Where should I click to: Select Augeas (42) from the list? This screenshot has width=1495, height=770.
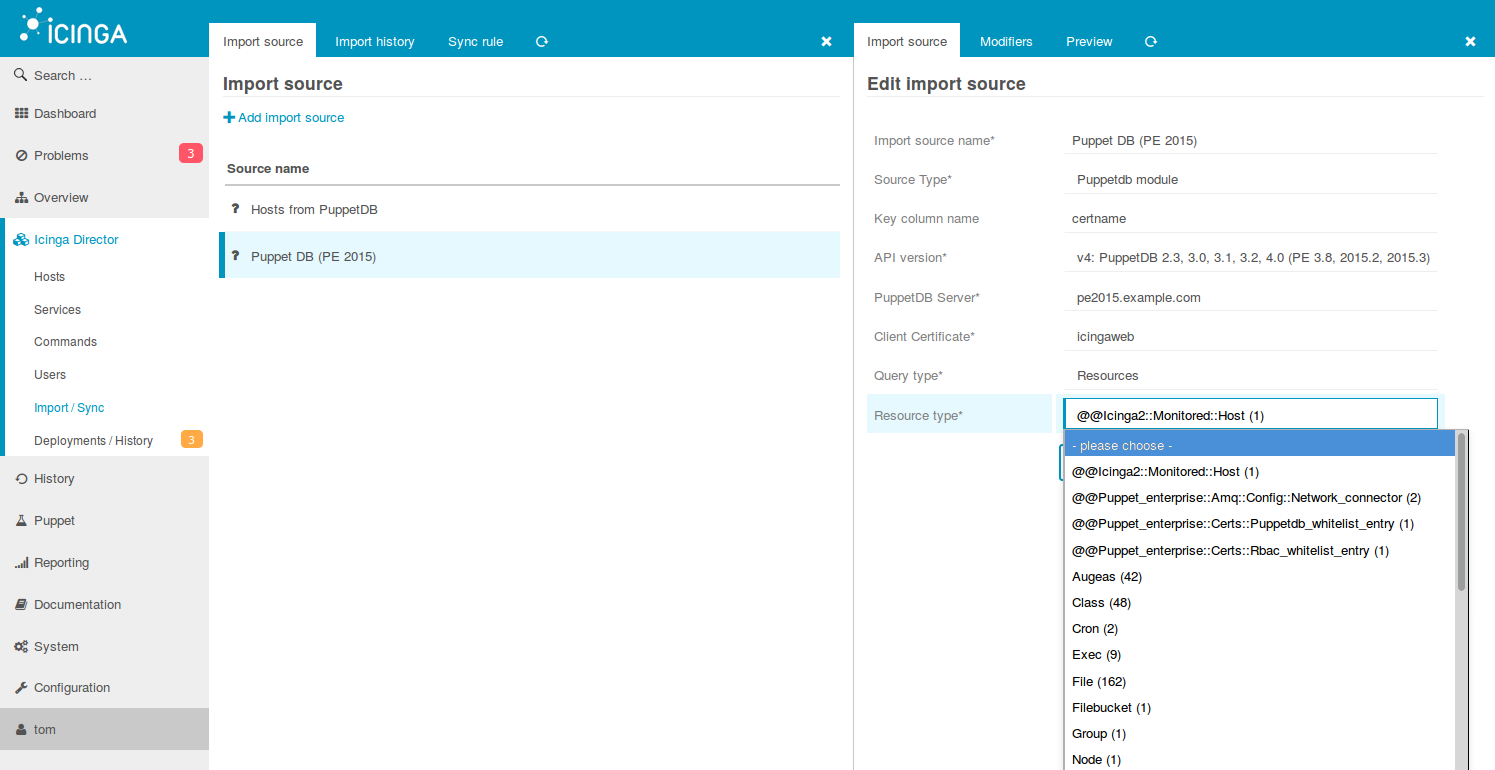coord(1259,576)
